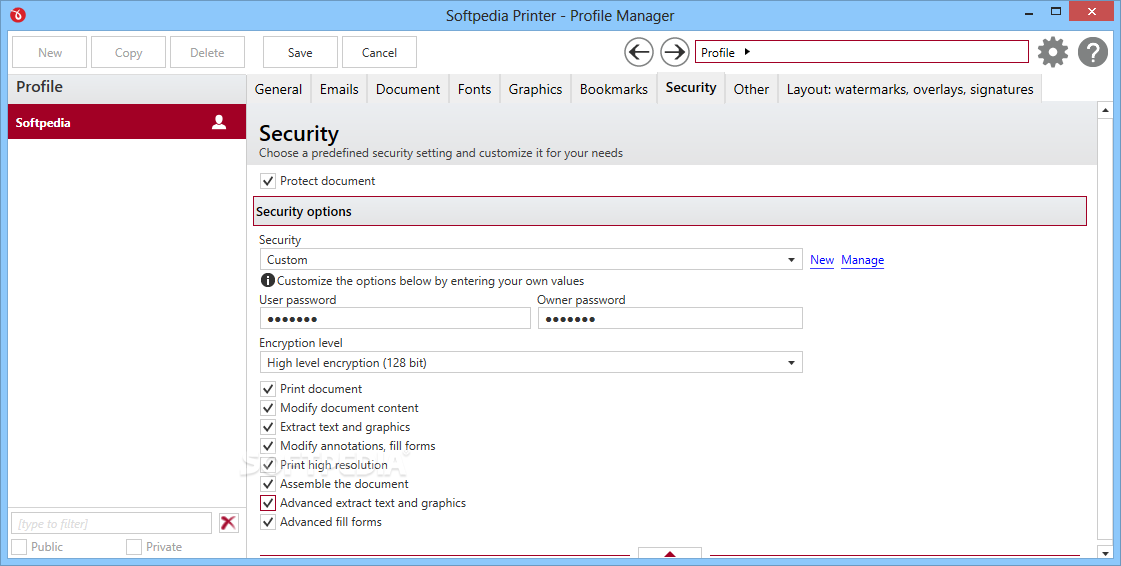Open settings with the gear icon
Image resolution: width=1121 pixels, height=566 pixels.
(x=1052, y=52)
